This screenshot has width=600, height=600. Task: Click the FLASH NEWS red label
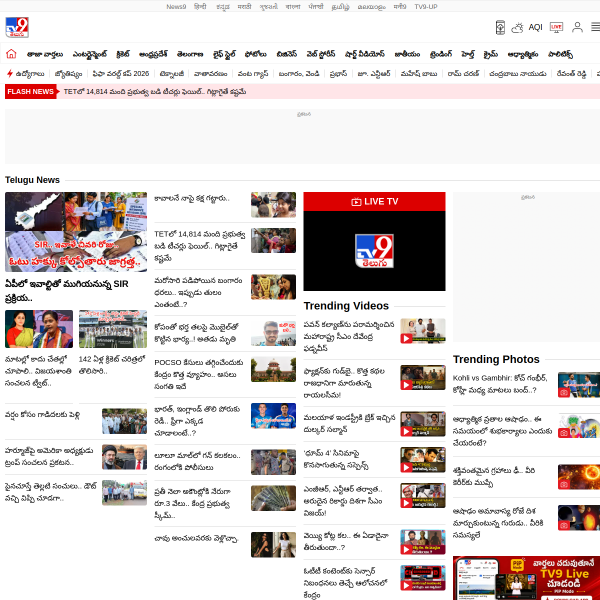click(x=31, y=92)
